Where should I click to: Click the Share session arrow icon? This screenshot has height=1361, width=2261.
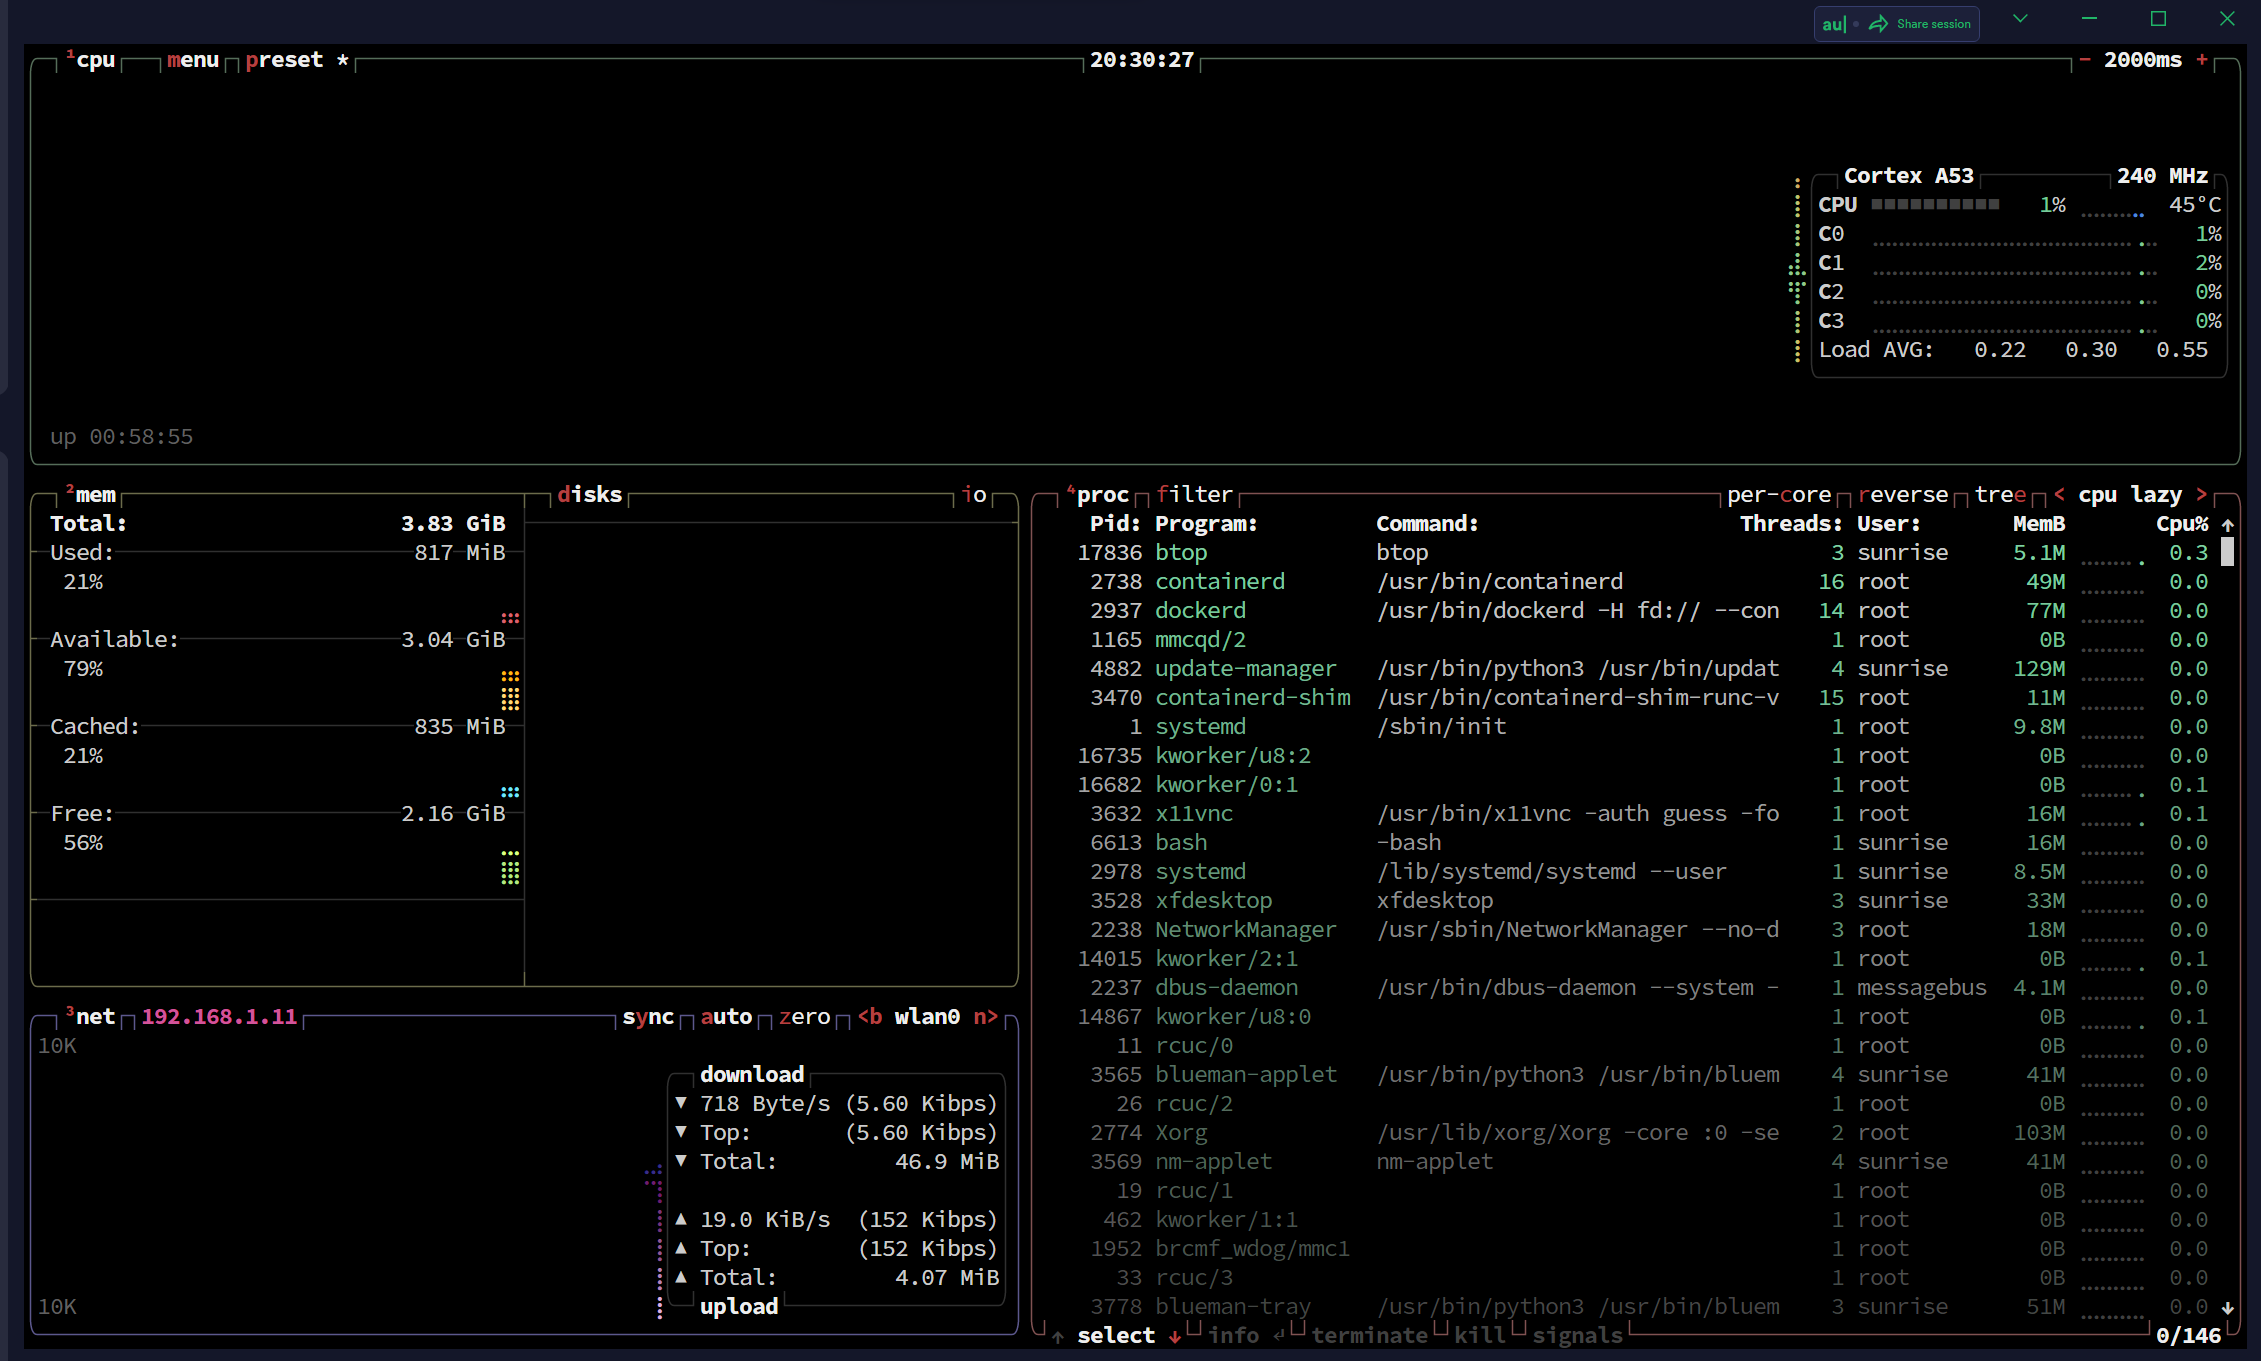1878,23
